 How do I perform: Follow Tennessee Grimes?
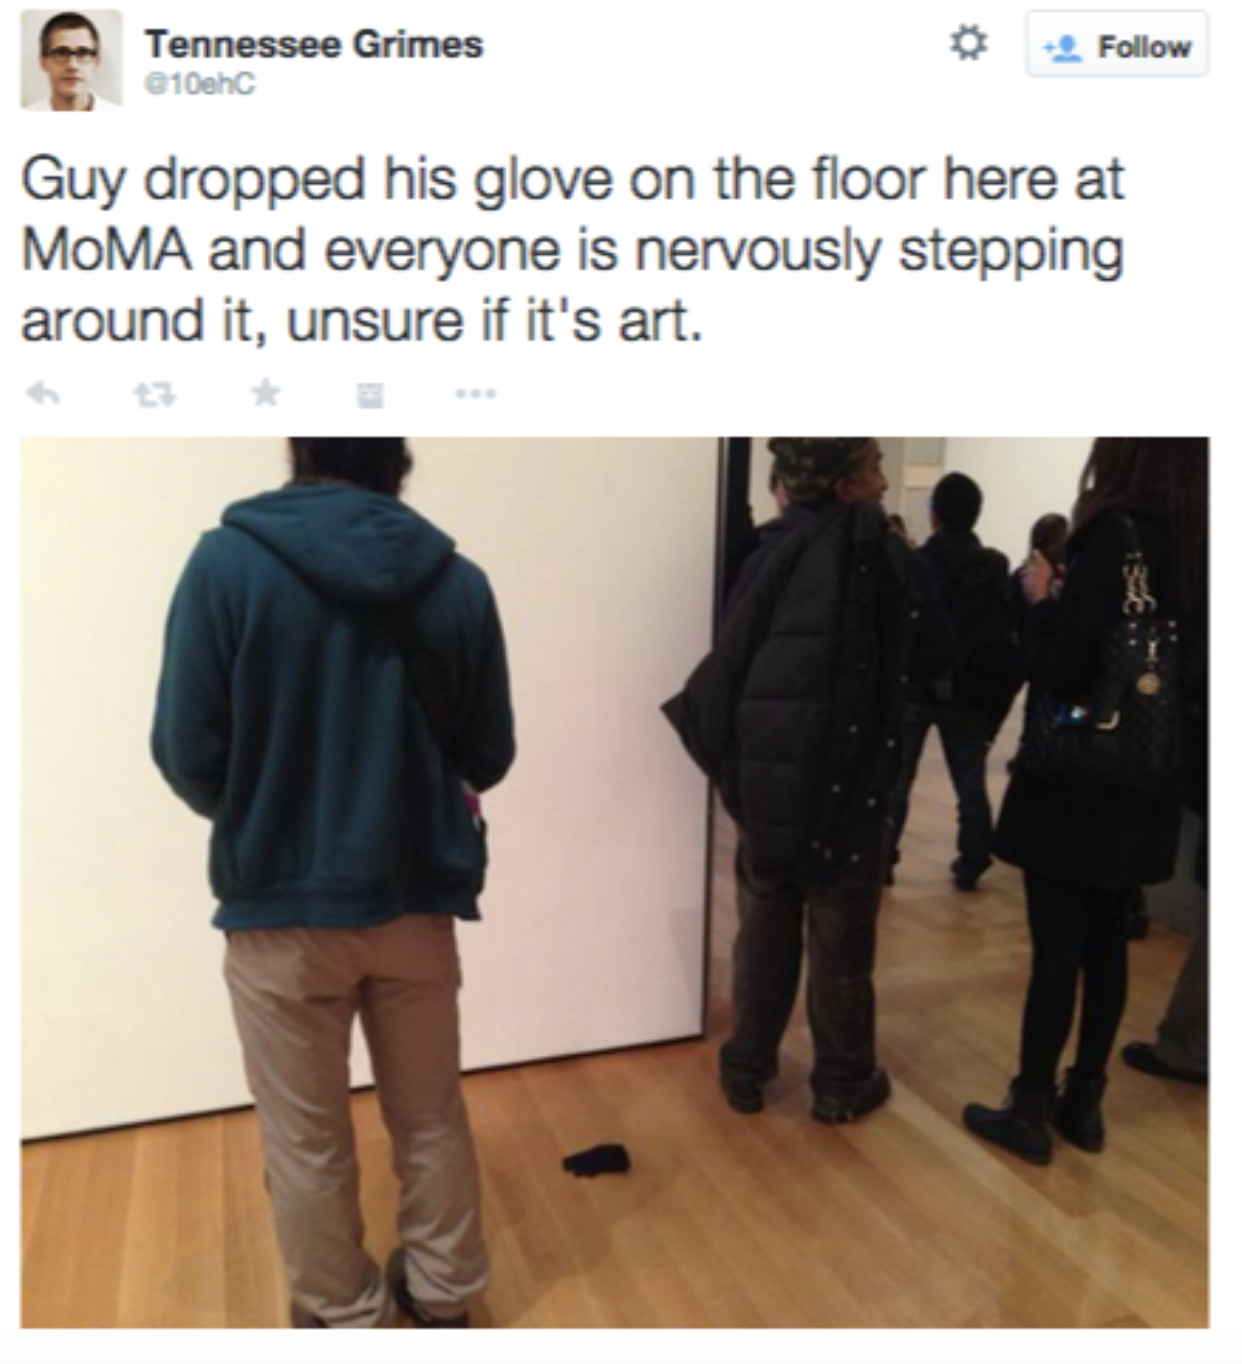click(x=1116, y=46)
